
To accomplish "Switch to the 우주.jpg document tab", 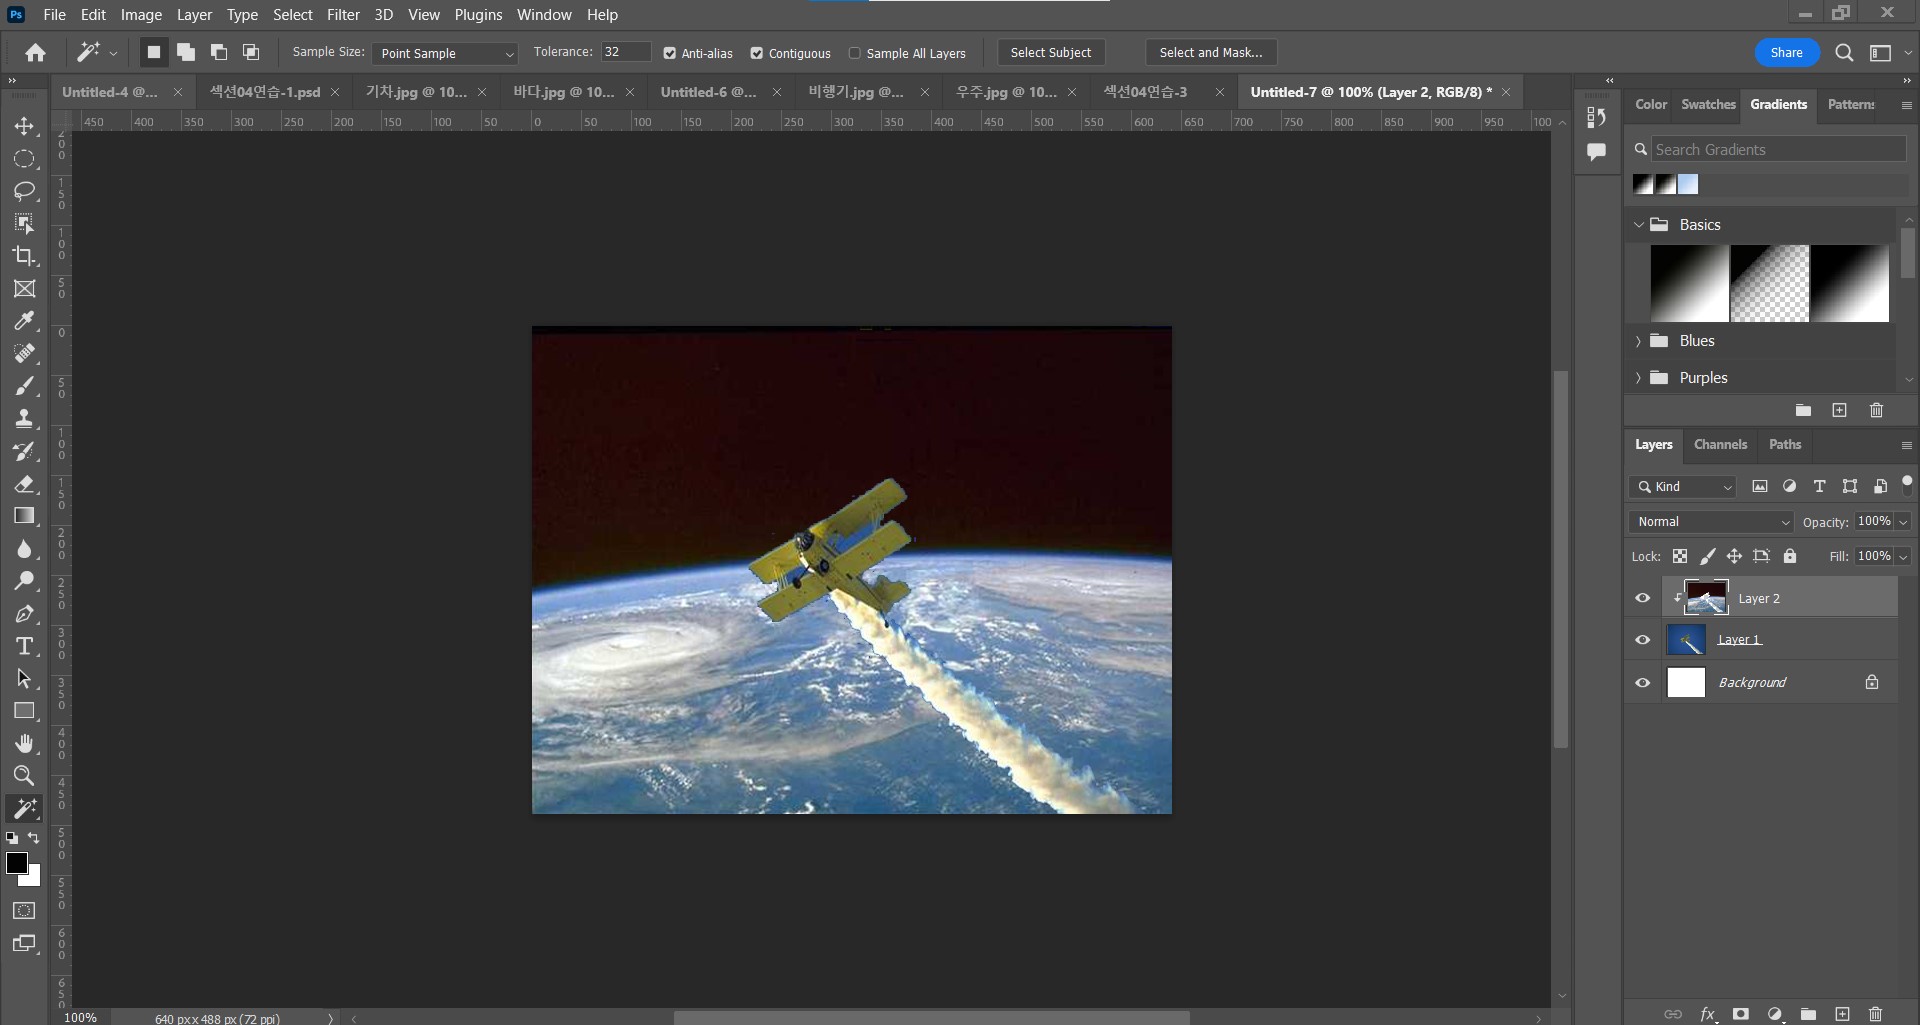I will pos(1006,92).
